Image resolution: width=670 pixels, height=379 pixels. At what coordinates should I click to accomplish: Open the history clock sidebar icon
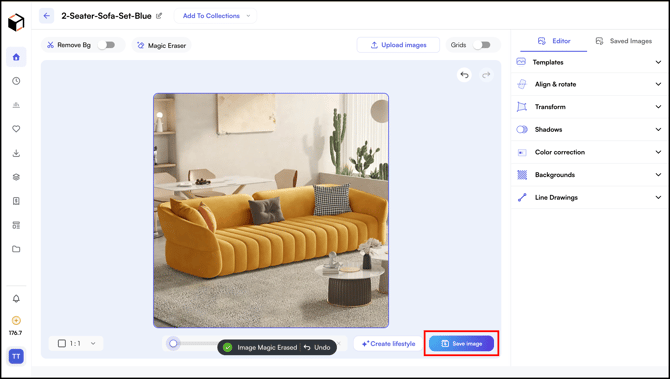tap(16, 81)
